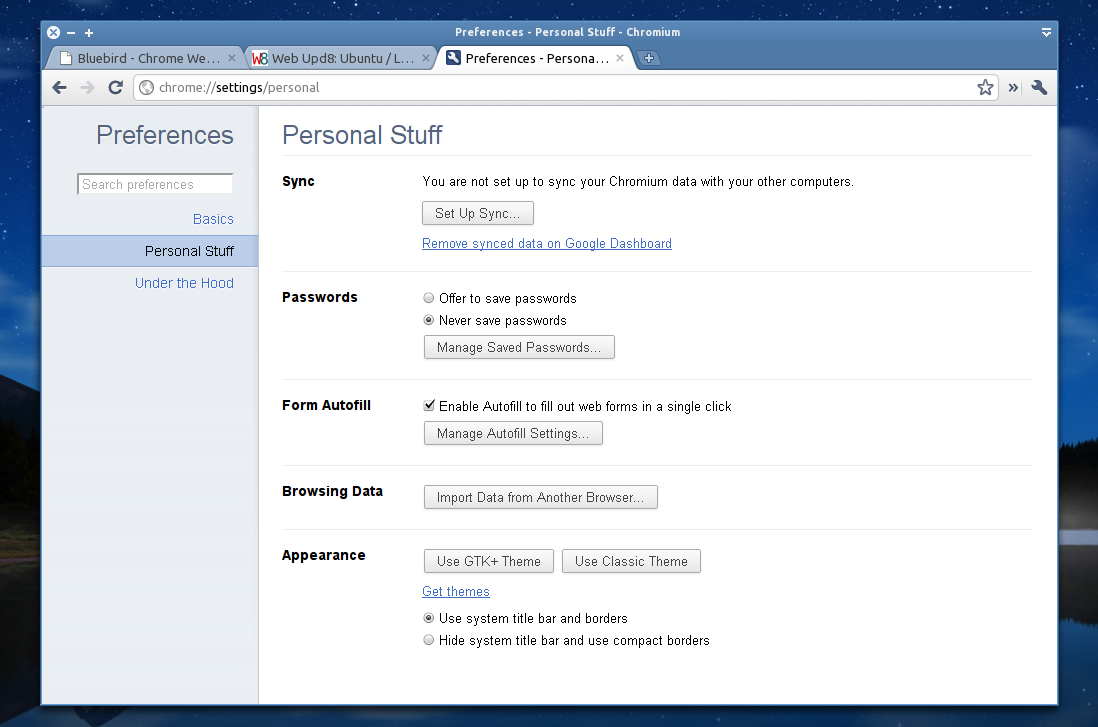Click the Browsing Data section label
This screenshot has height=727, width=1098.
click(x=332, y=492)
